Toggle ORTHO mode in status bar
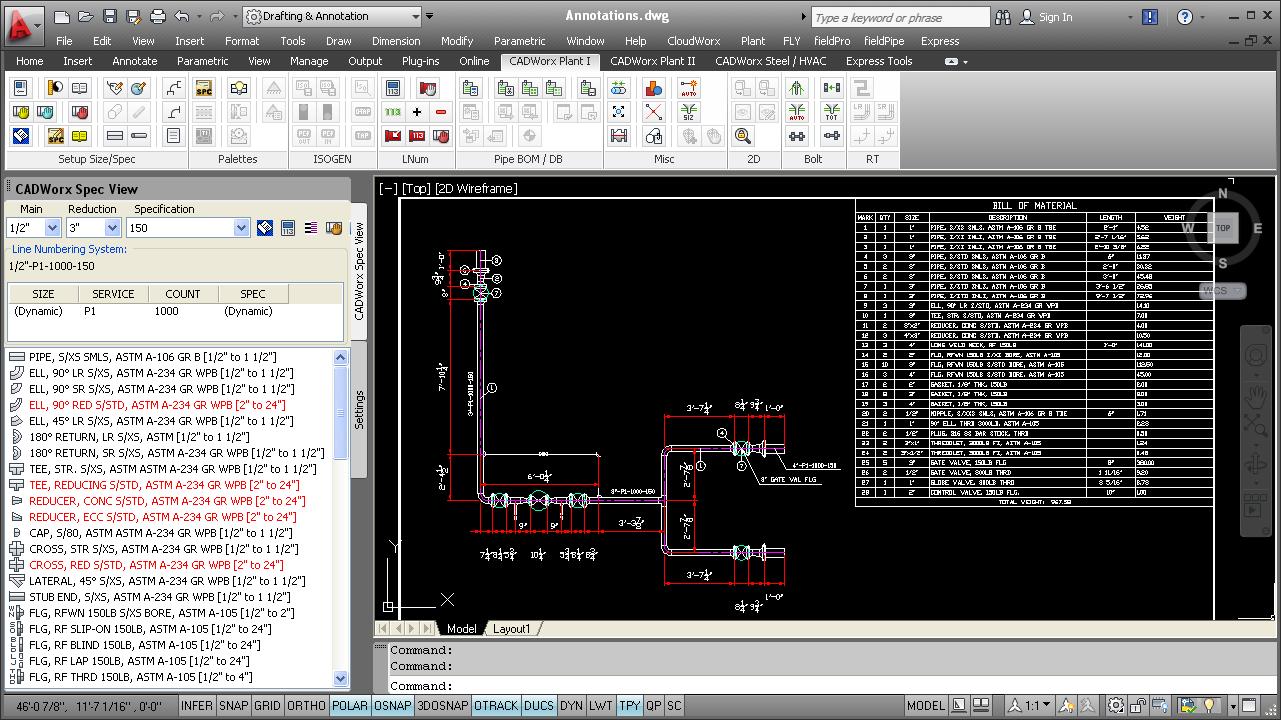 coord(306,705)
